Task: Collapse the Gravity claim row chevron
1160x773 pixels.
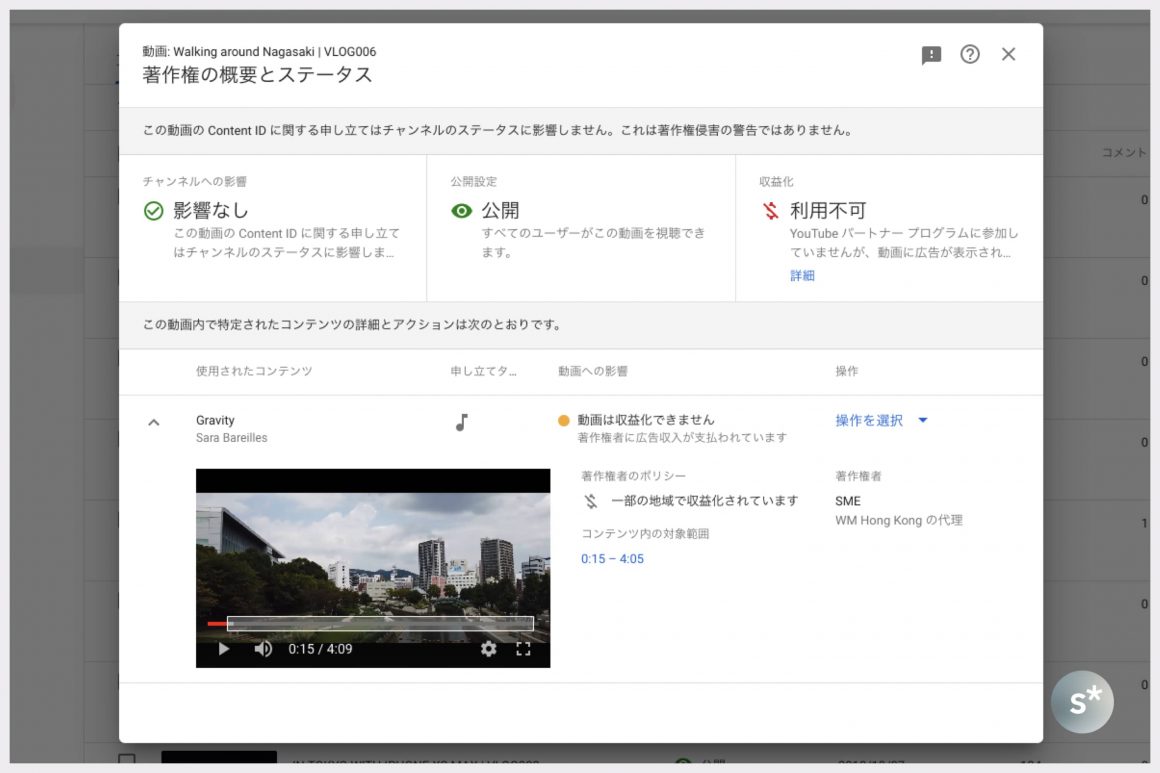Action: coord(154,422)
